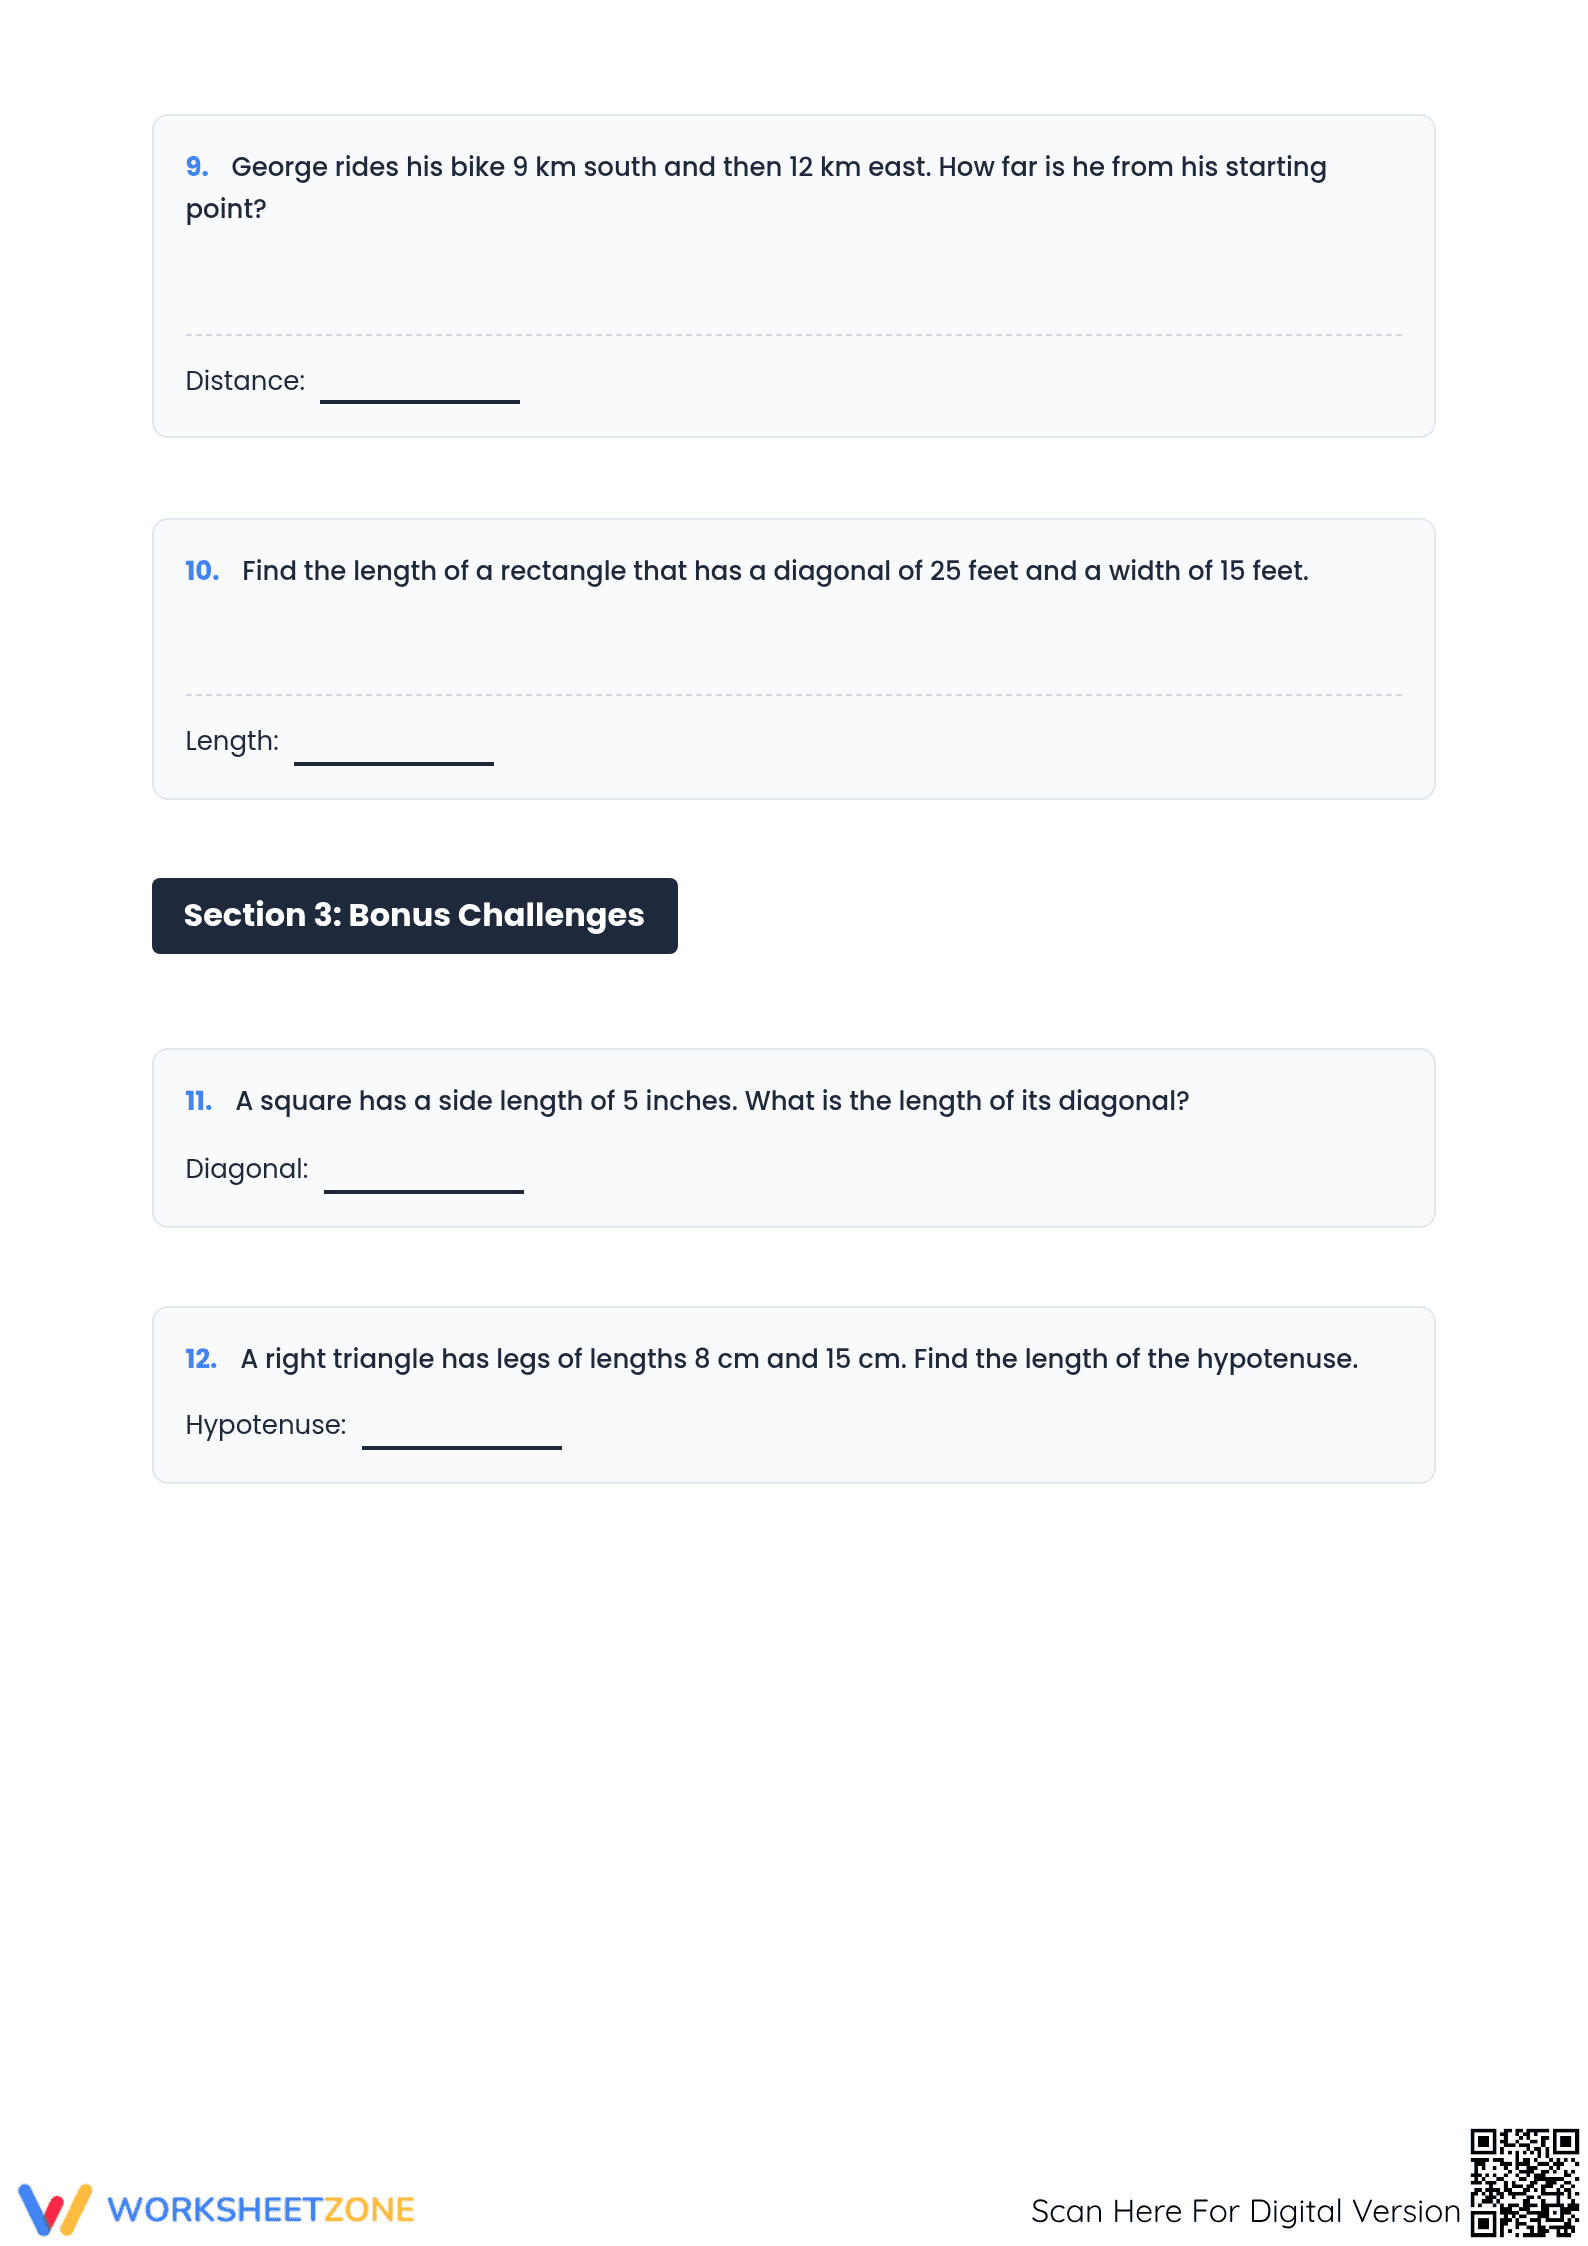Click the Hypotenuse answer blank
This screenshot has height=2246, width=1588.
(462, 1429)
